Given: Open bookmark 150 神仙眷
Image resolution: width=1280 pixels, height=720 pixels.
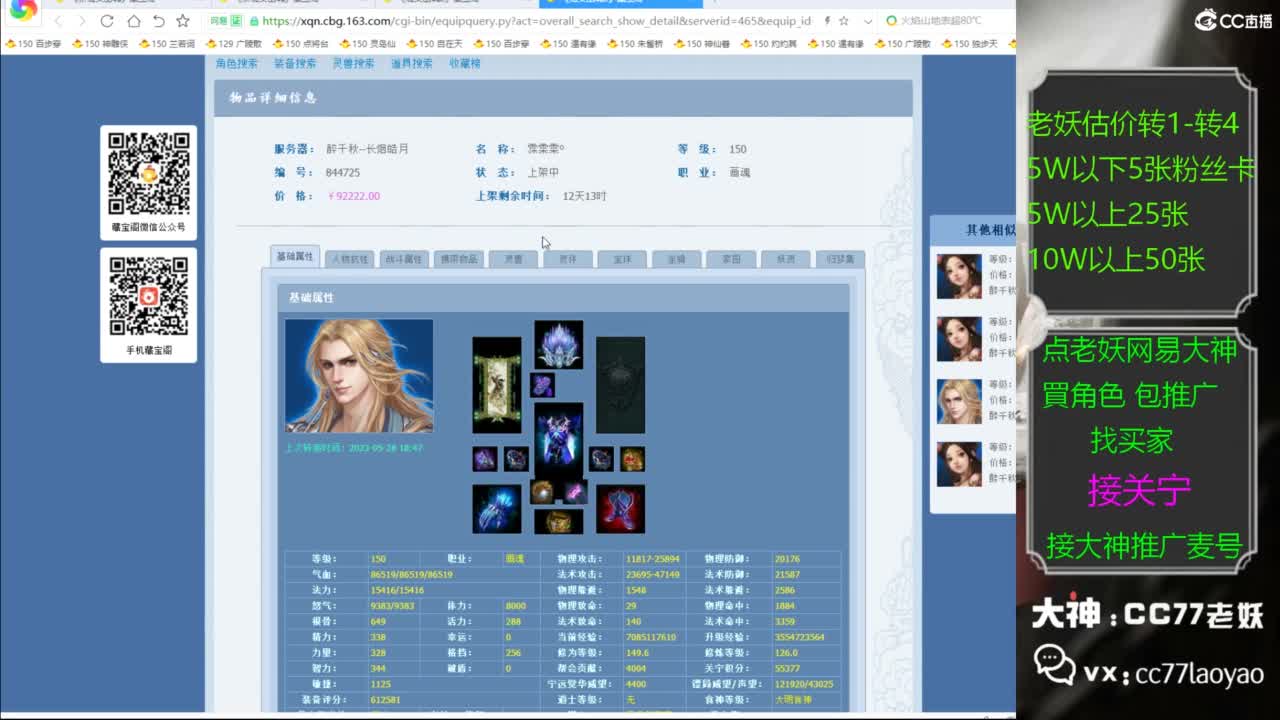Looking at the screenshot, I should coord(702,44).
